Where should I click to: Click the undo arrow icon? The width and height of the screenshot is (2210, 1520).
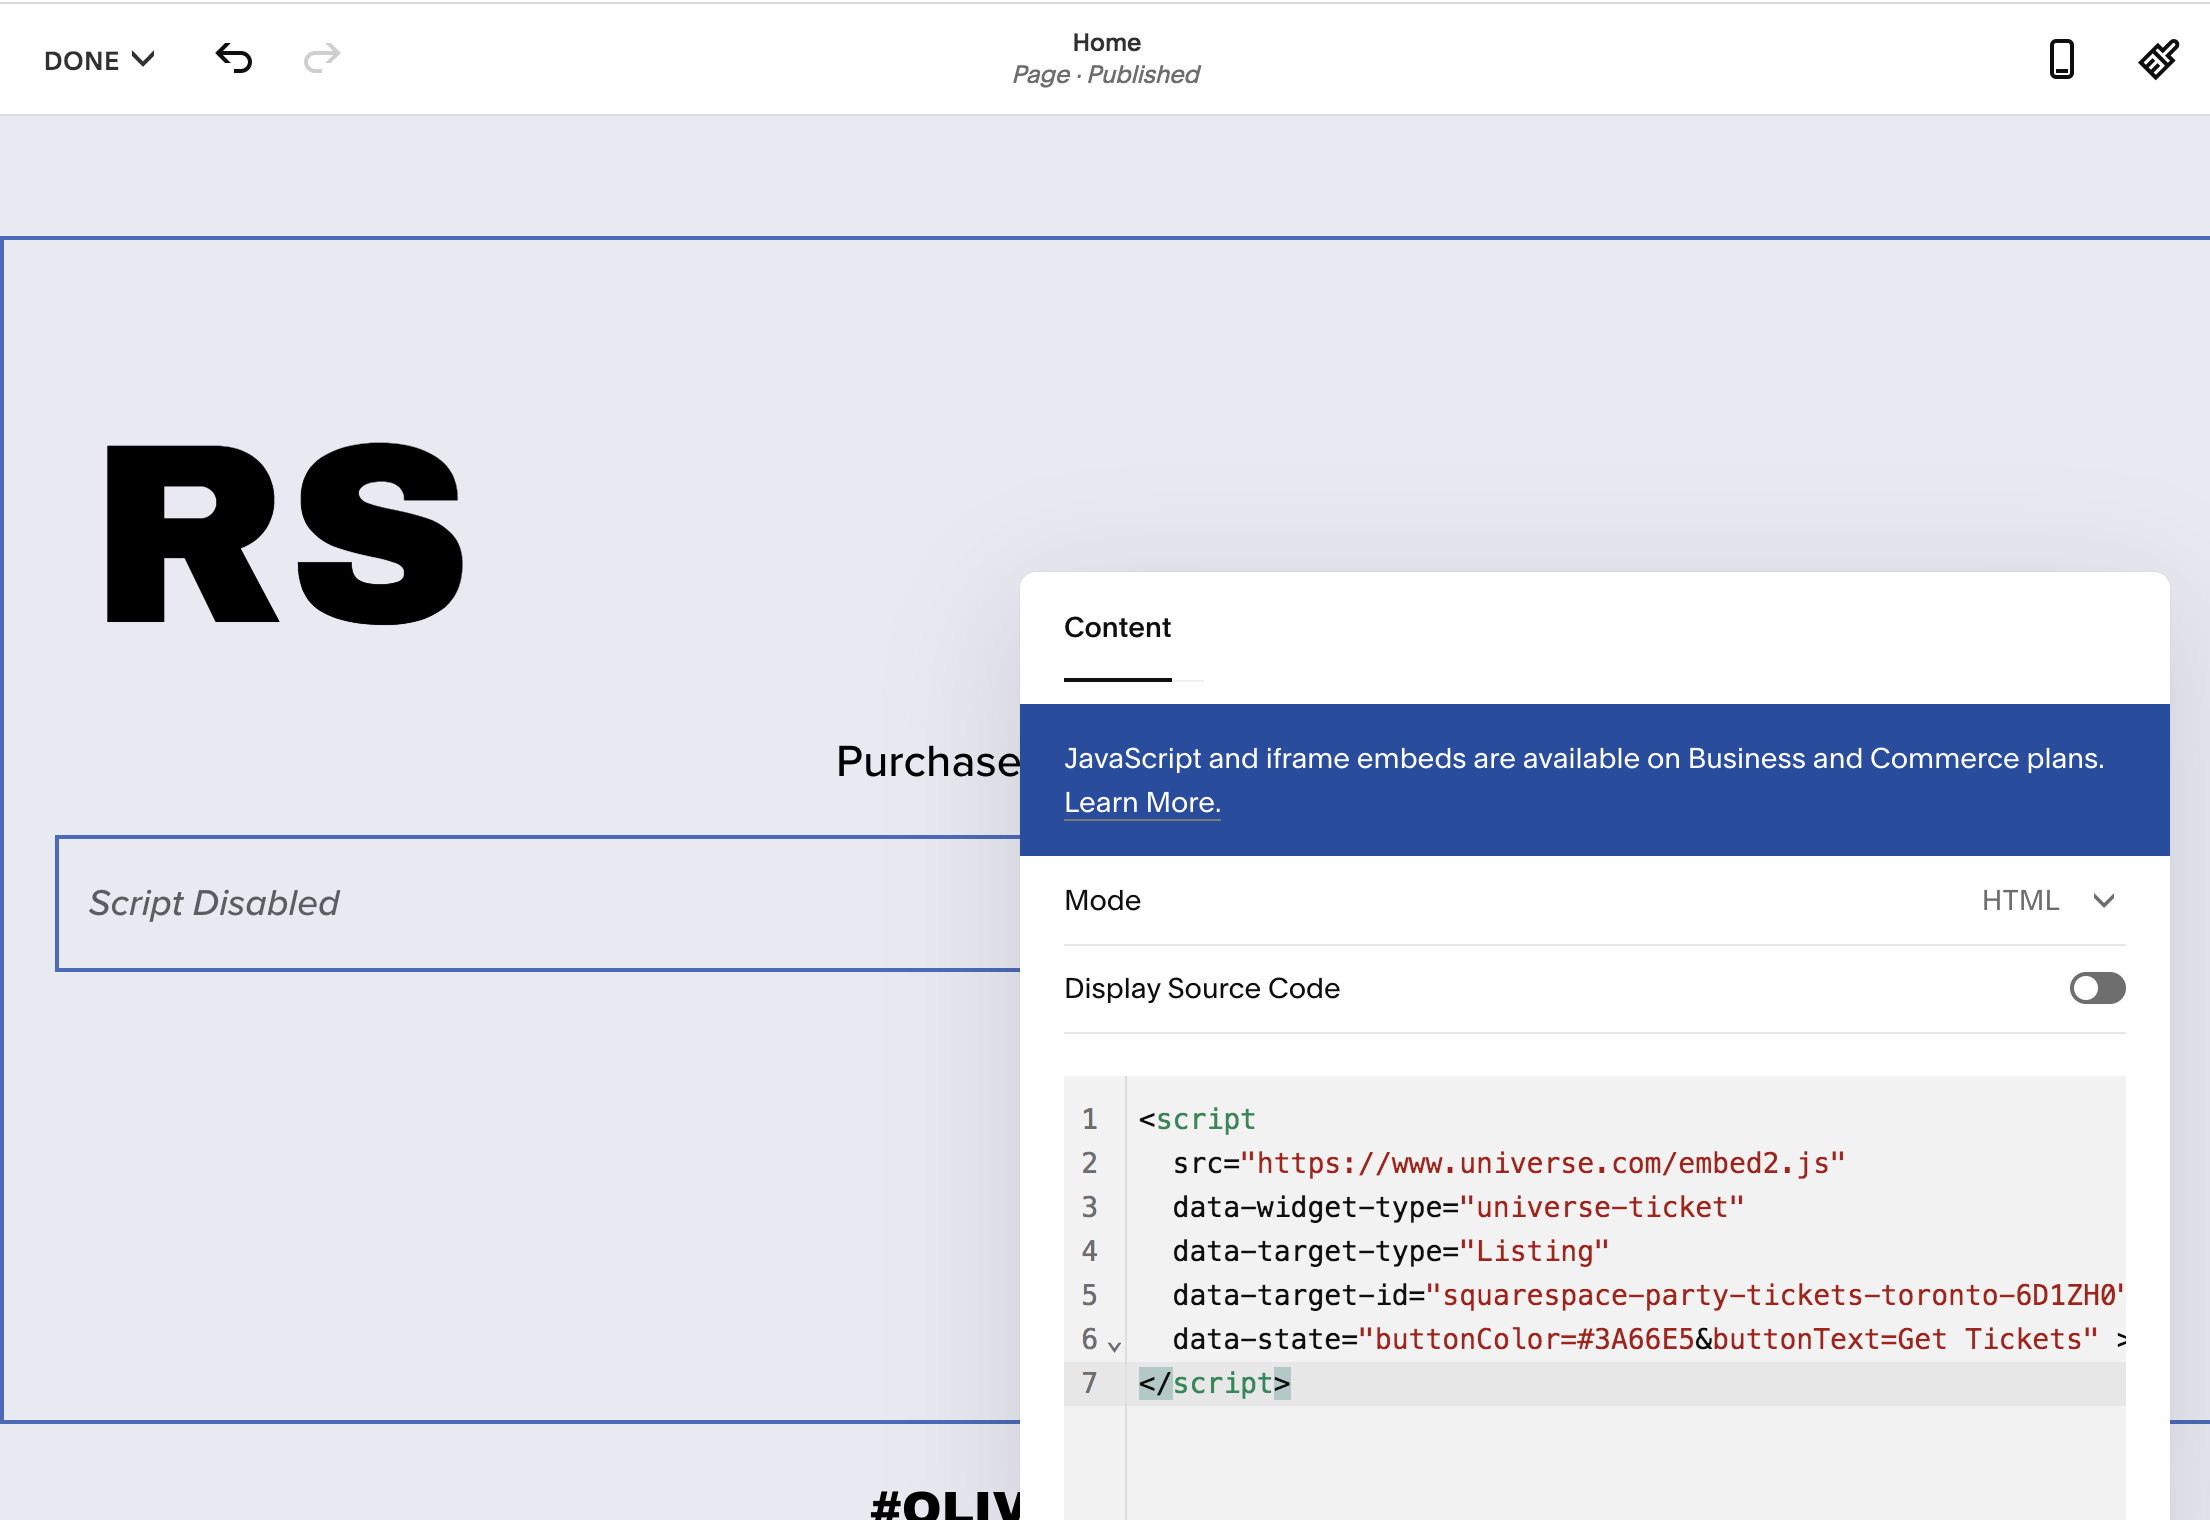[234, 58]
